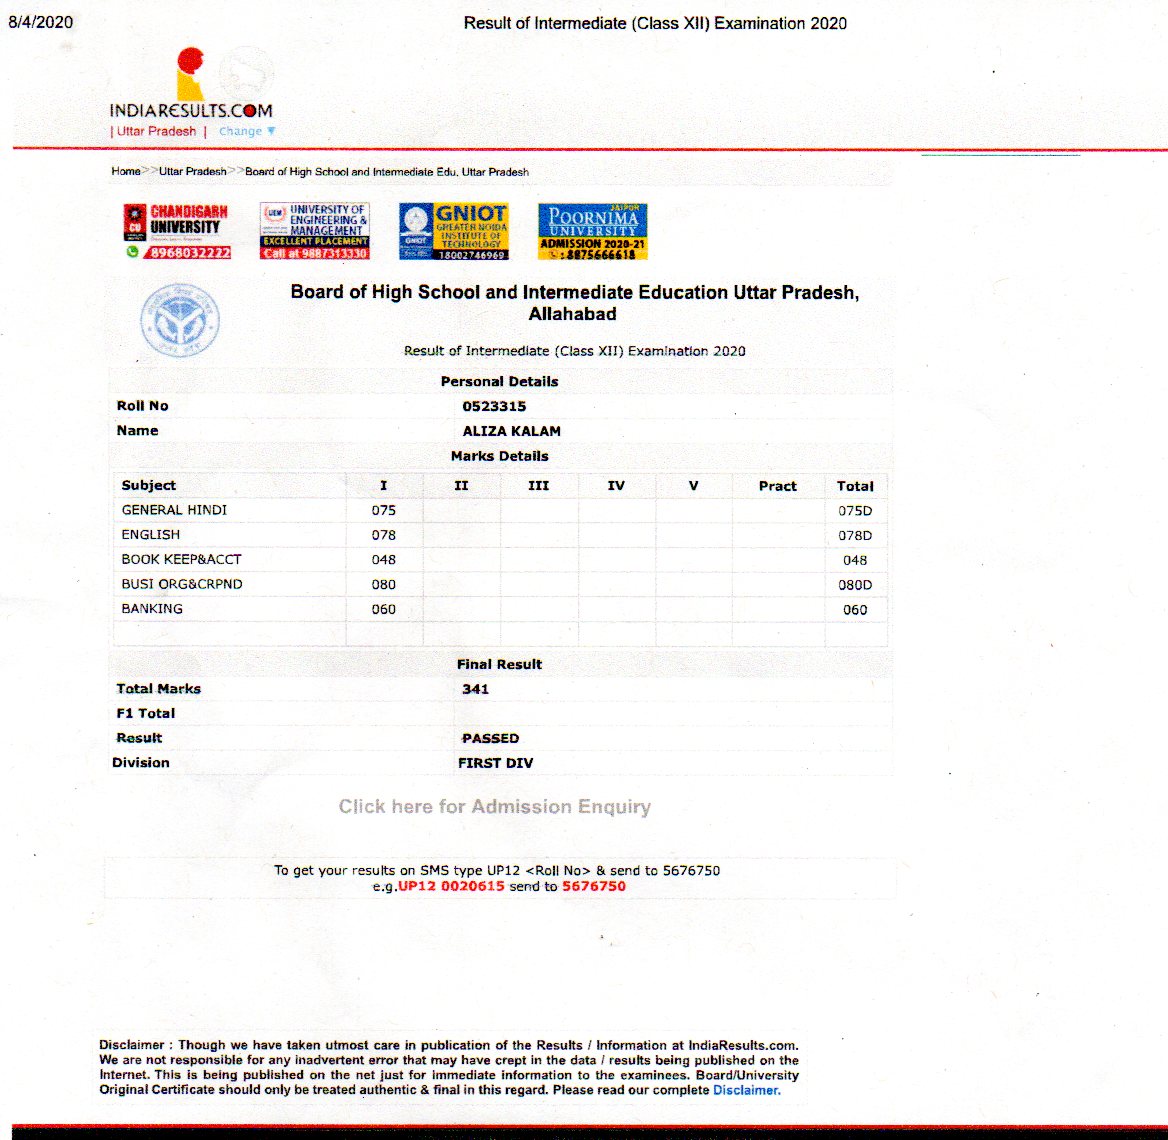Open the Chandigarh University ad banner
The image size is (1168, 1140).
click(177, 231)
